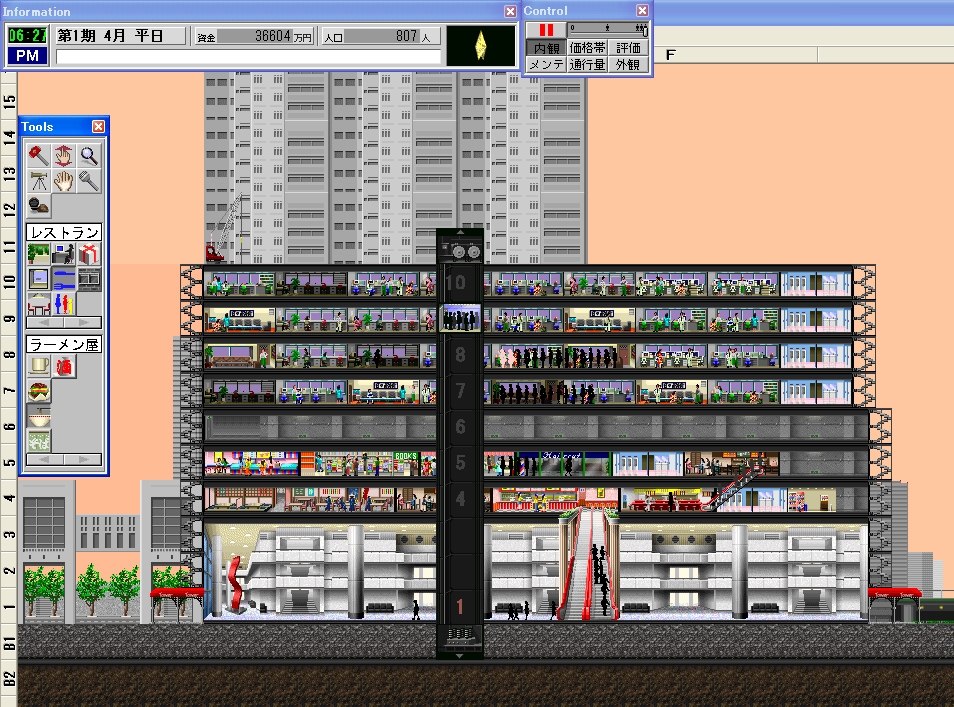Click the red sculpture in the lobby
Viewport: 954px width, 707px height.
pyautogui.click(x=237, y=585)
